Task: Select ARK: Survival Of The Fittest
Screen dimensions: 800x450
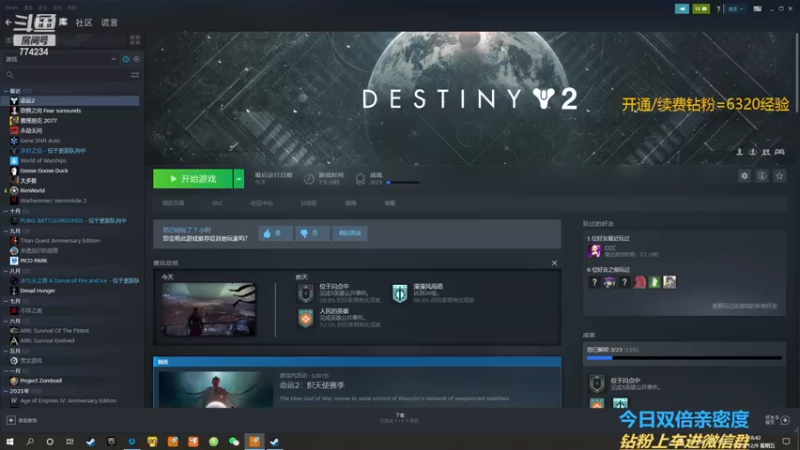Action: click(x=54, y=331)
